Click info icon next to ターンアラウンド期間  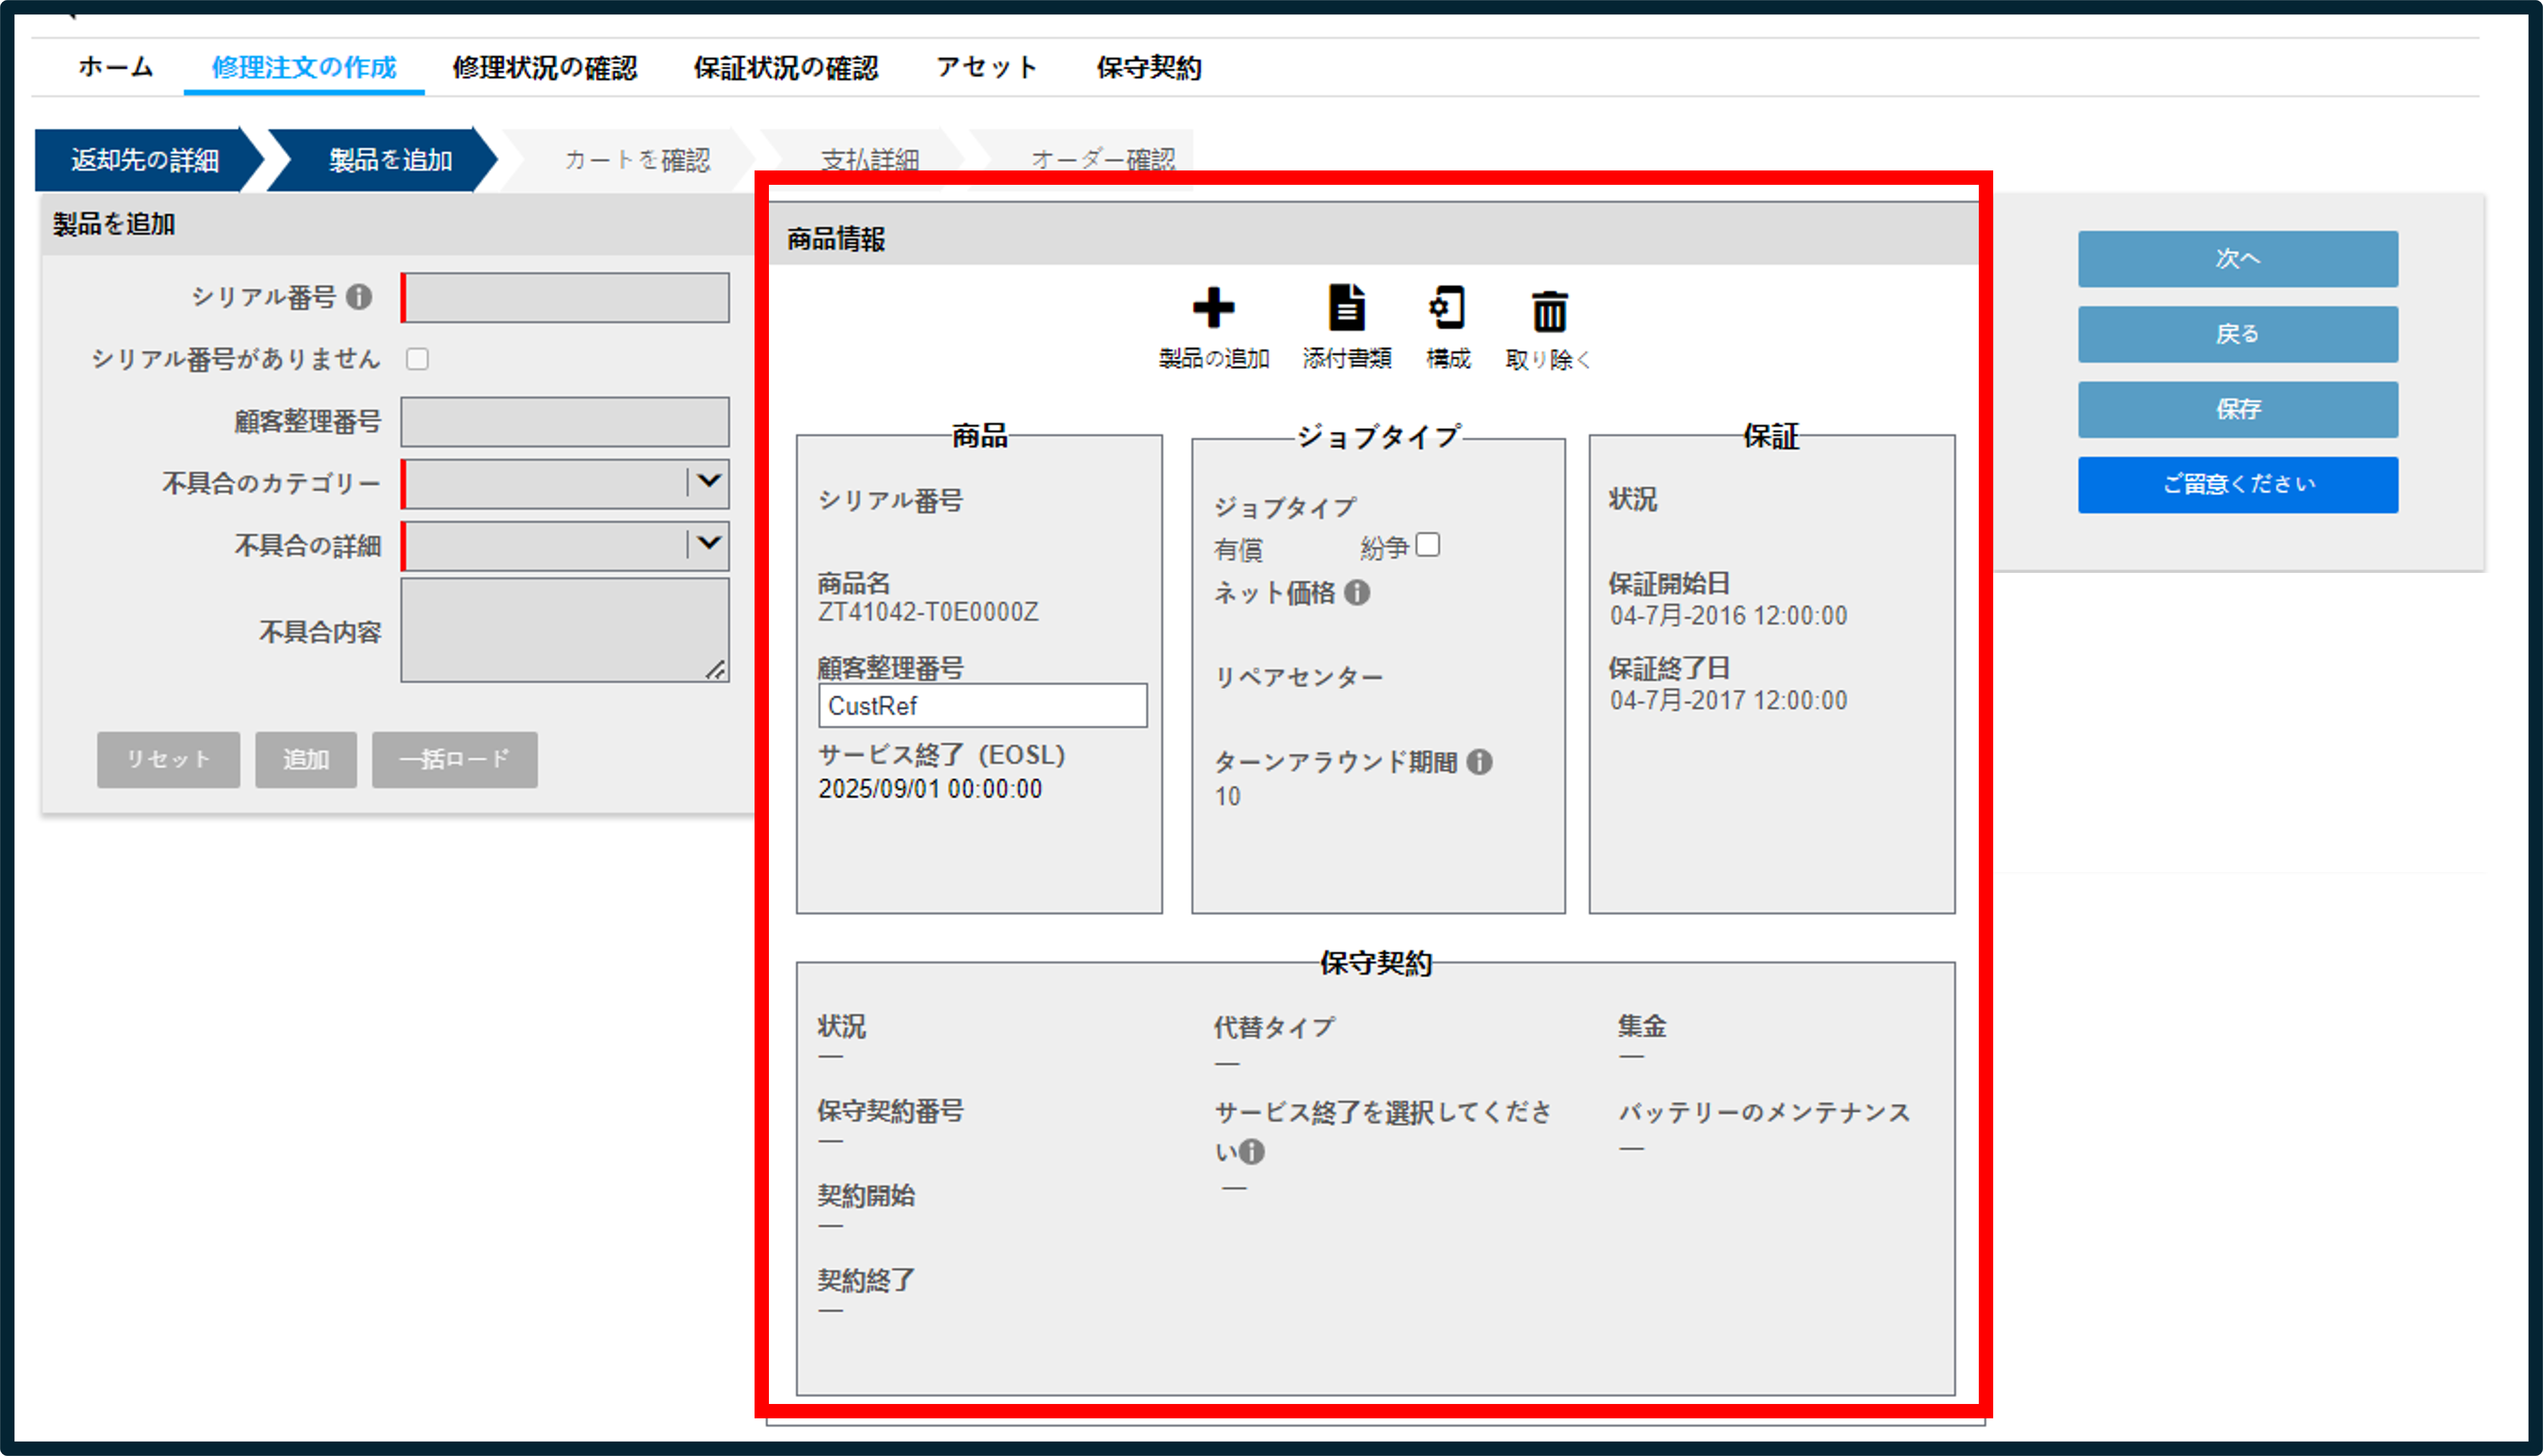[x=1480, y=762]
